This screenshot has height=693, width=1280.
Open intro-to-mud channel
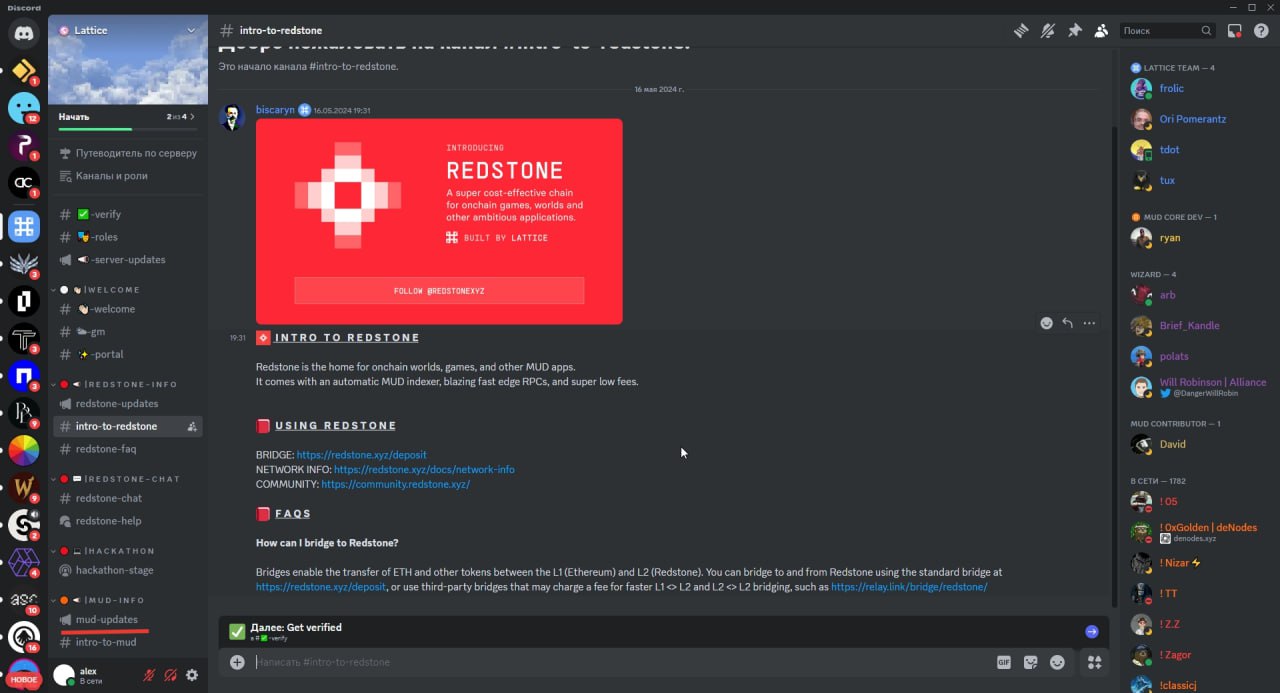[x=128, y=642]
